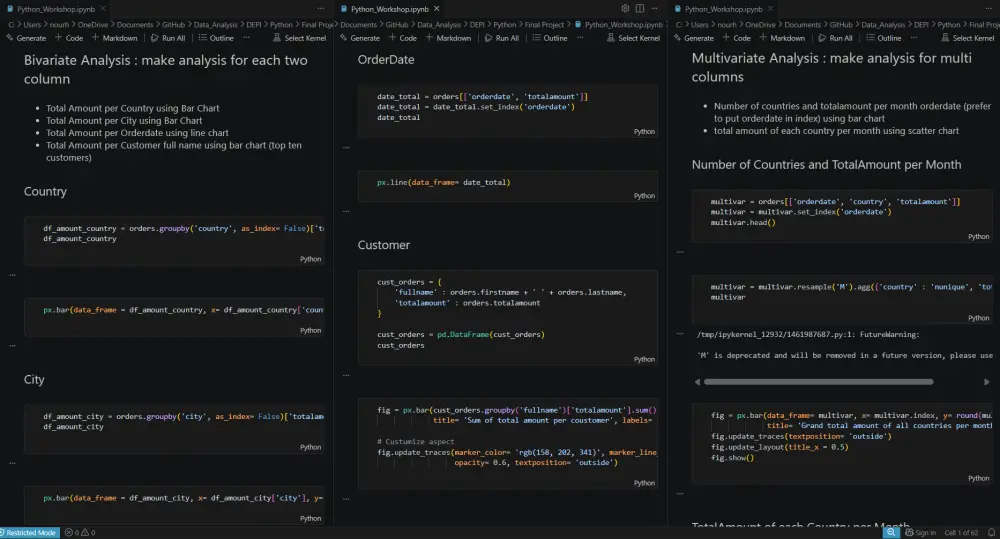Expand collapsed output below px.line cell
1000x539 pixels.
(x=346, y=211)
